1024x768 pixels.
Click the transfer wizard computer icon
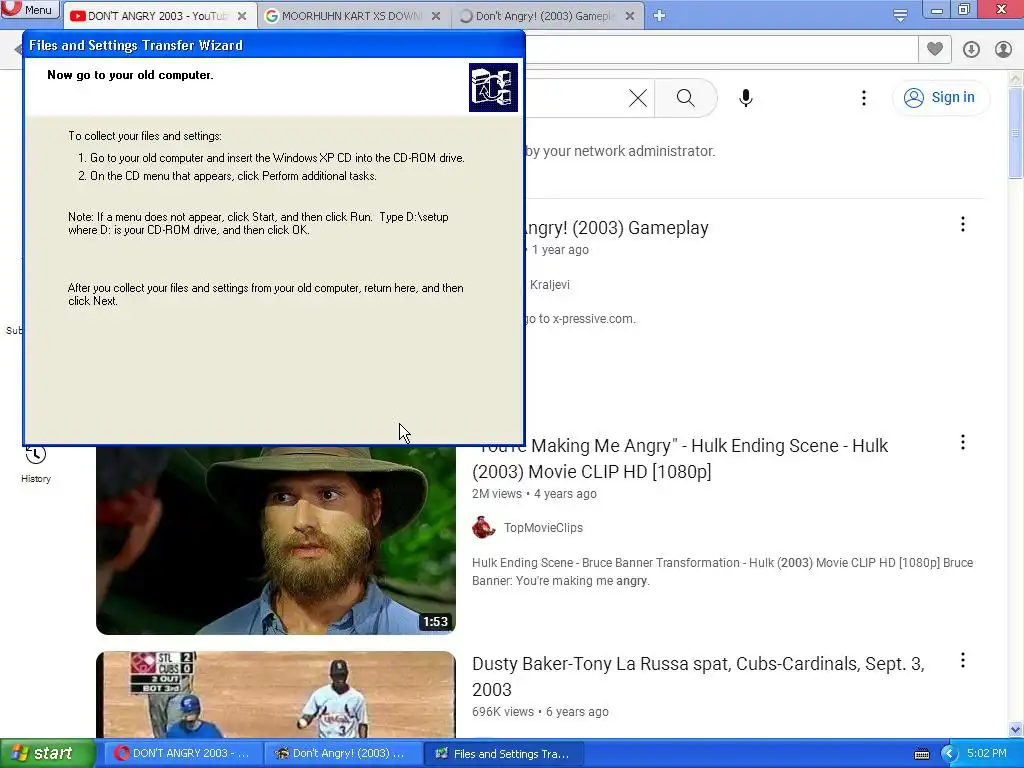(493, 88)
